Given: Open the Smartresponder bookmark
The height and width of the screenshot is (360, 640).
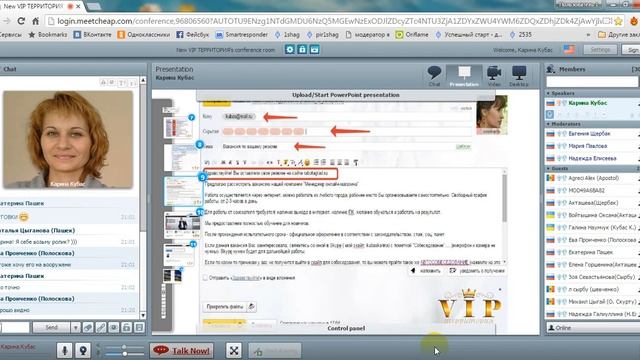Looking at the screenshot, I should [242, 35].
